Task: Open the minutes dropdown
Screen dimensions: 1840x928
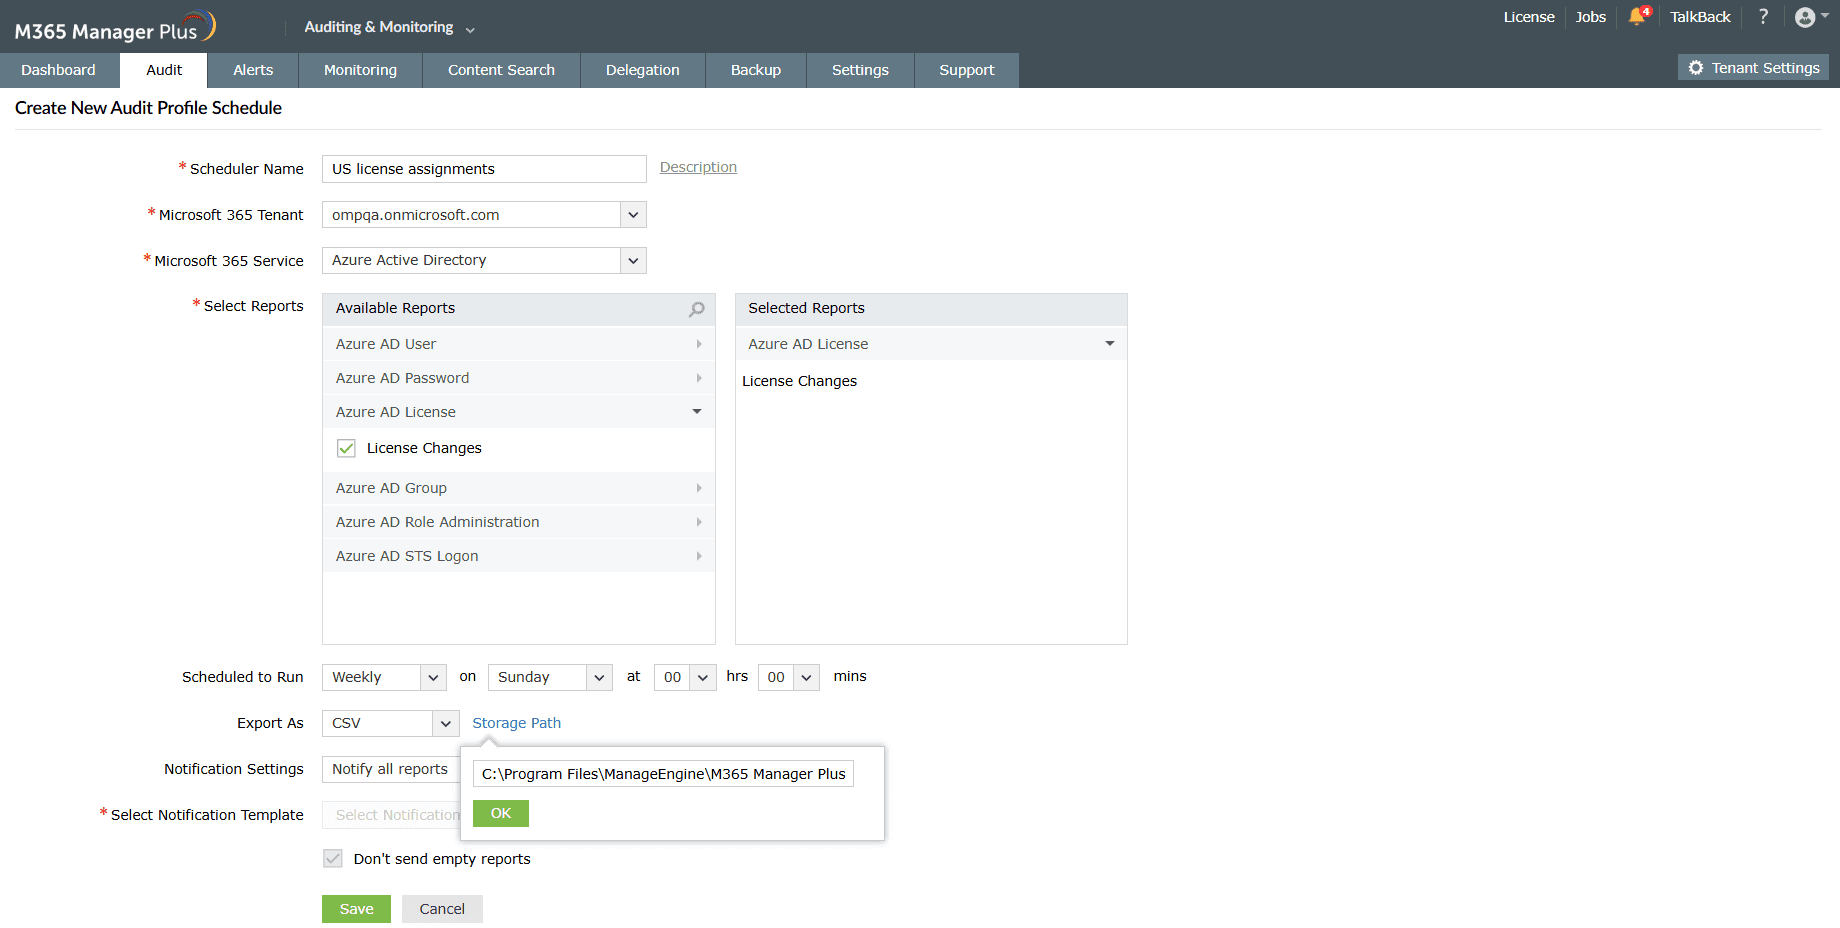Action: point(789,677)
